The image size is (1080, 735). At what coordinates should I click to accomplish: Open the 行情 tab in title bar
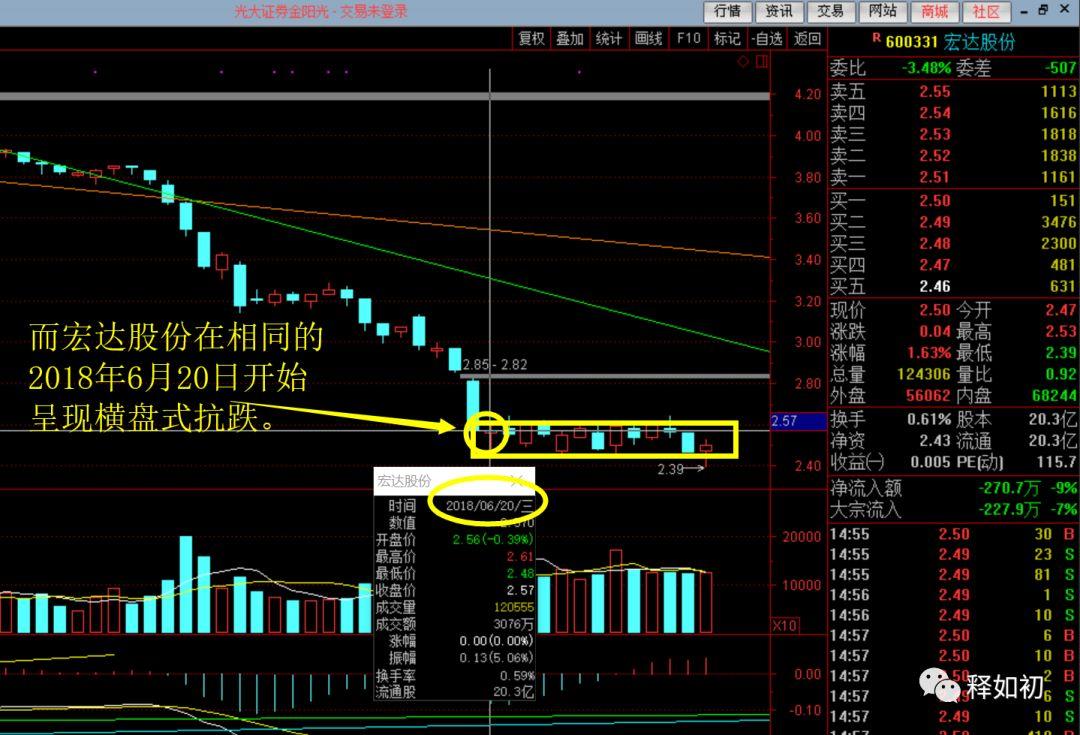coord(727,11)
